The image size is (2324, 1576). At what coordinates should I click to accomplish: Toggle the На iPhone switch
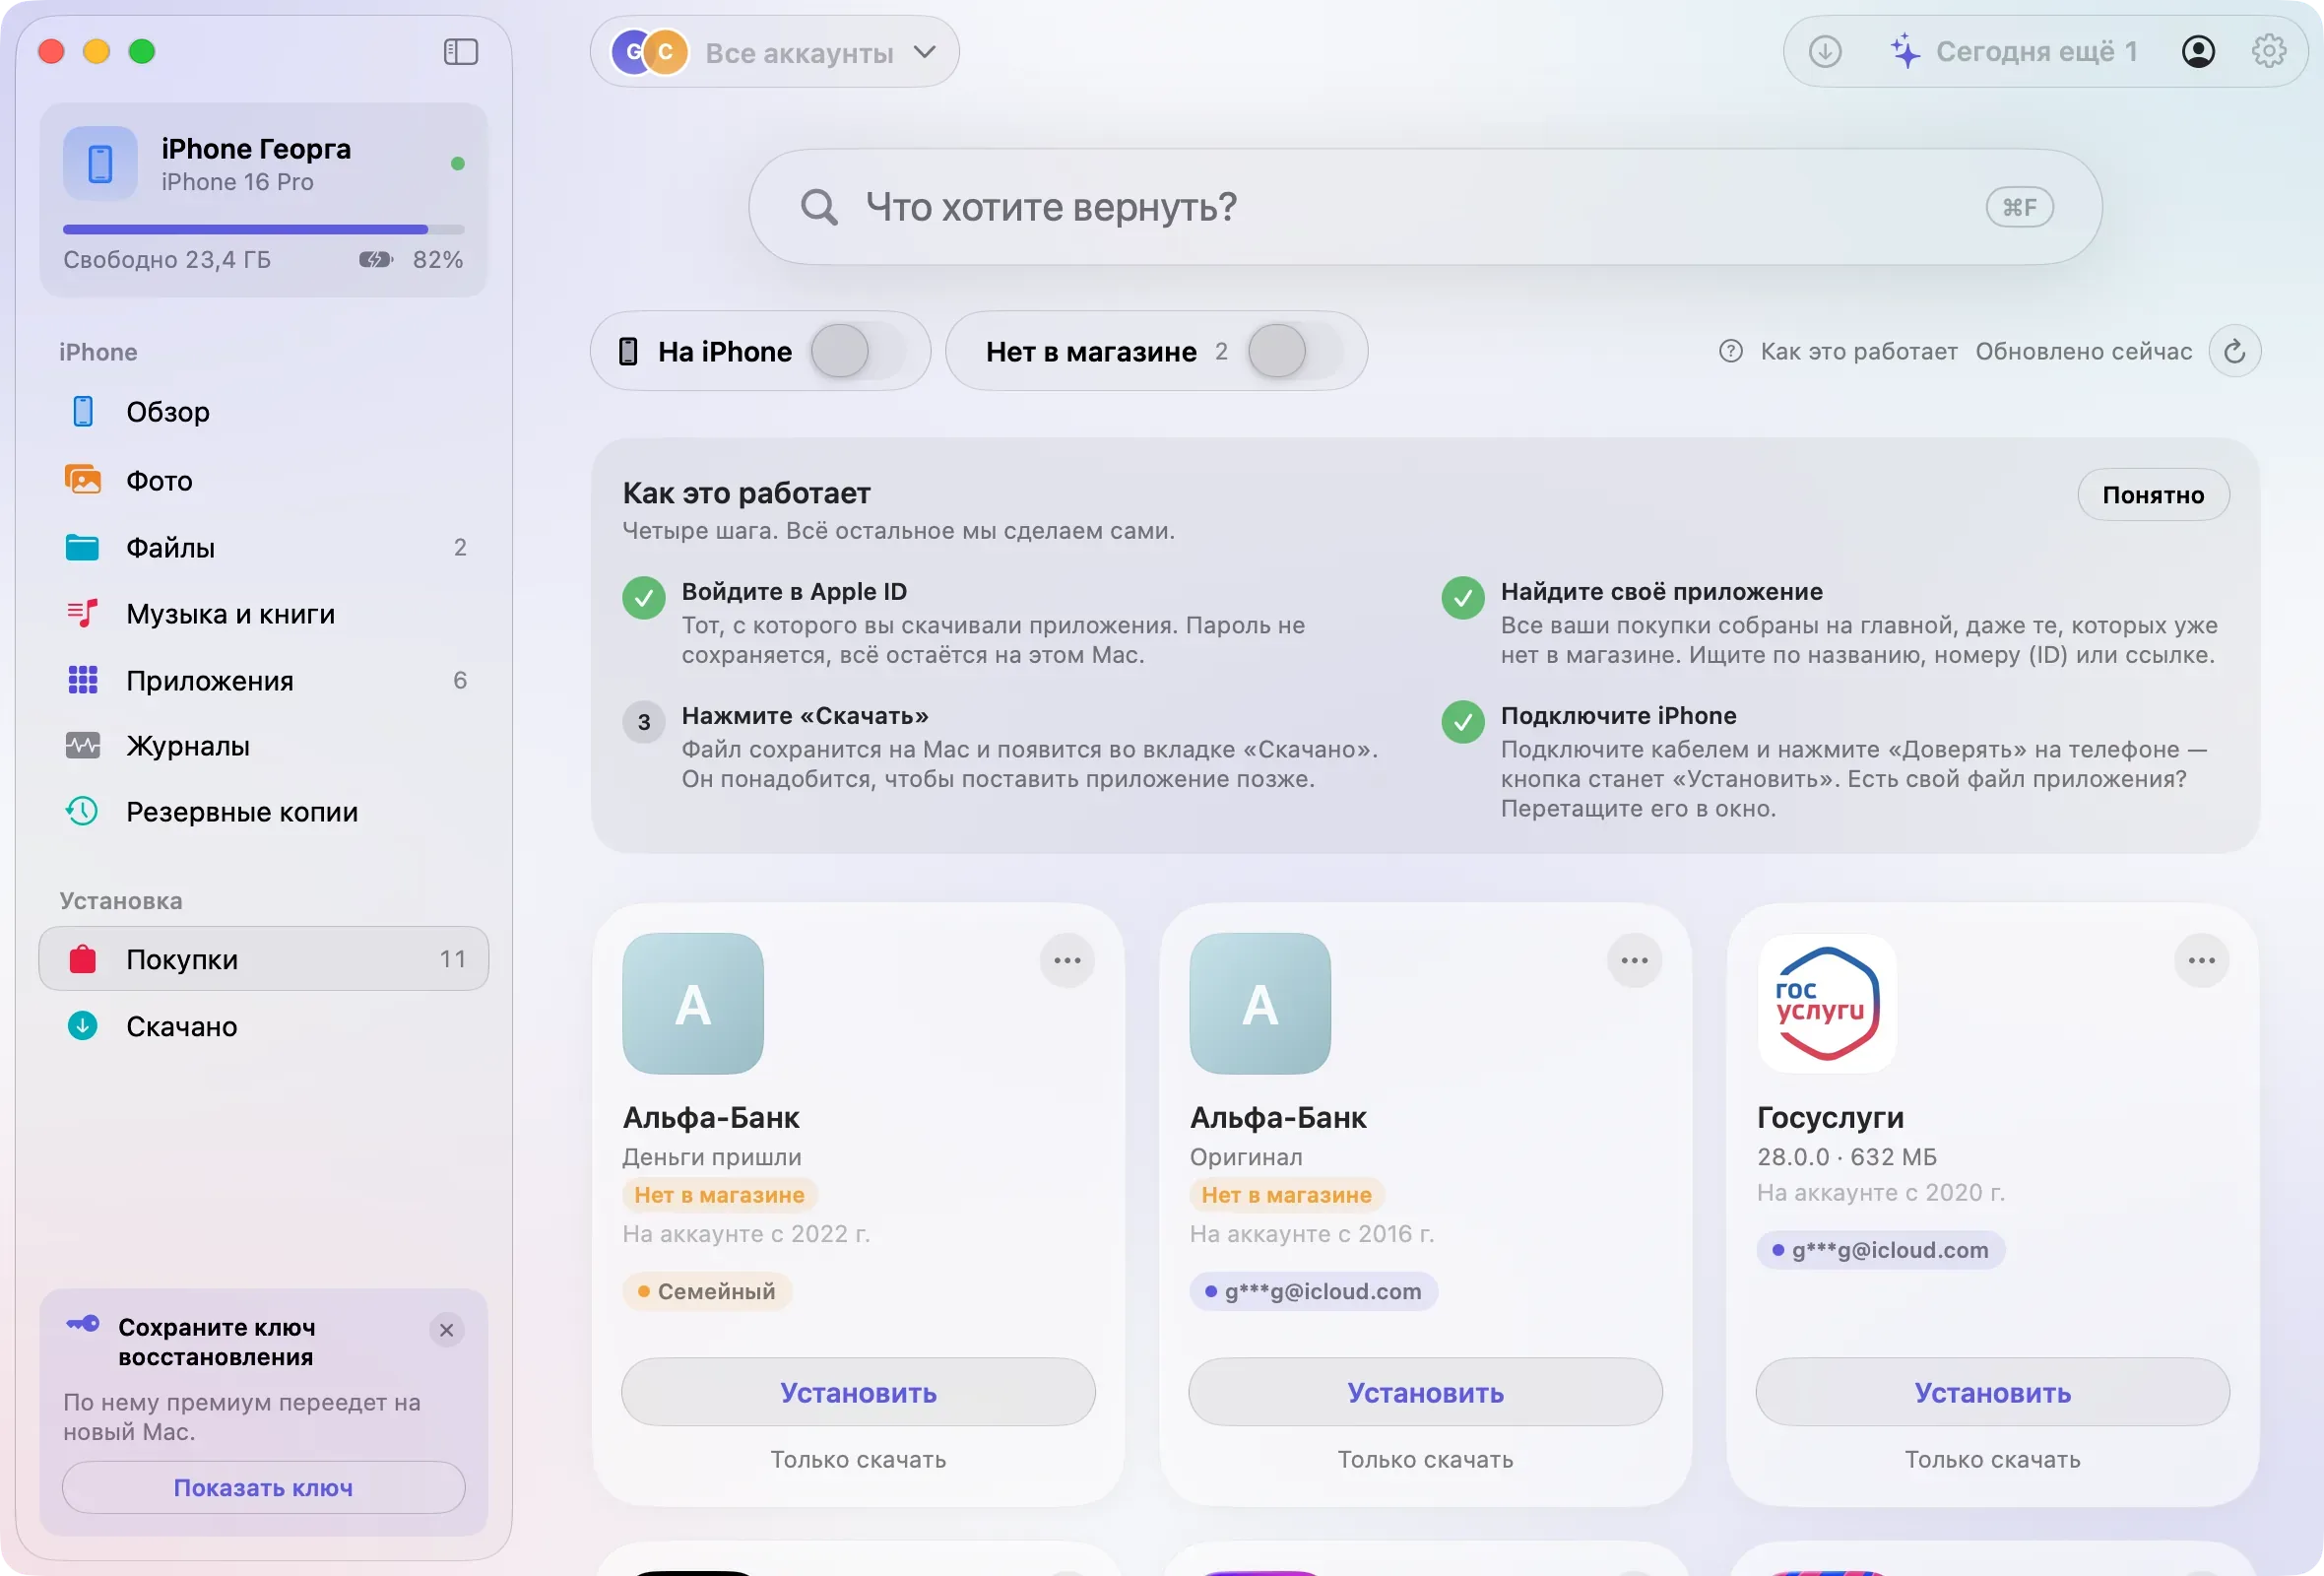pos(857,351)
